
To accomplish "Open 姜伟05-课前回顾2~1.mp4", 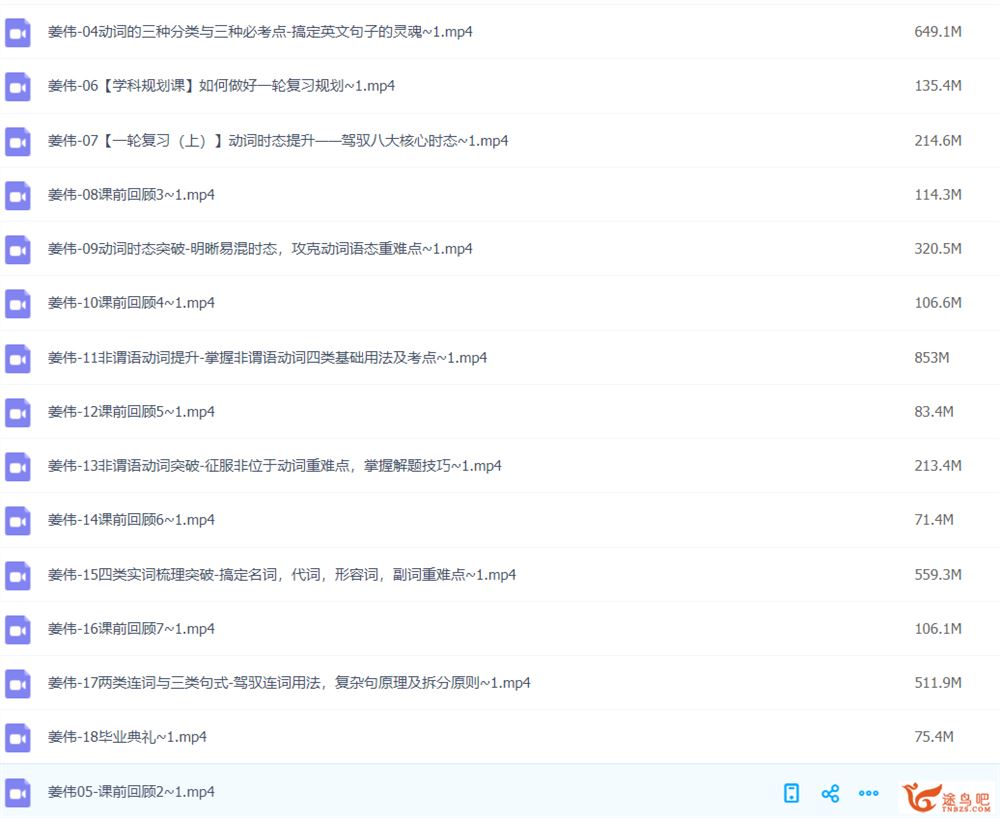I will [x=131, y=792].
